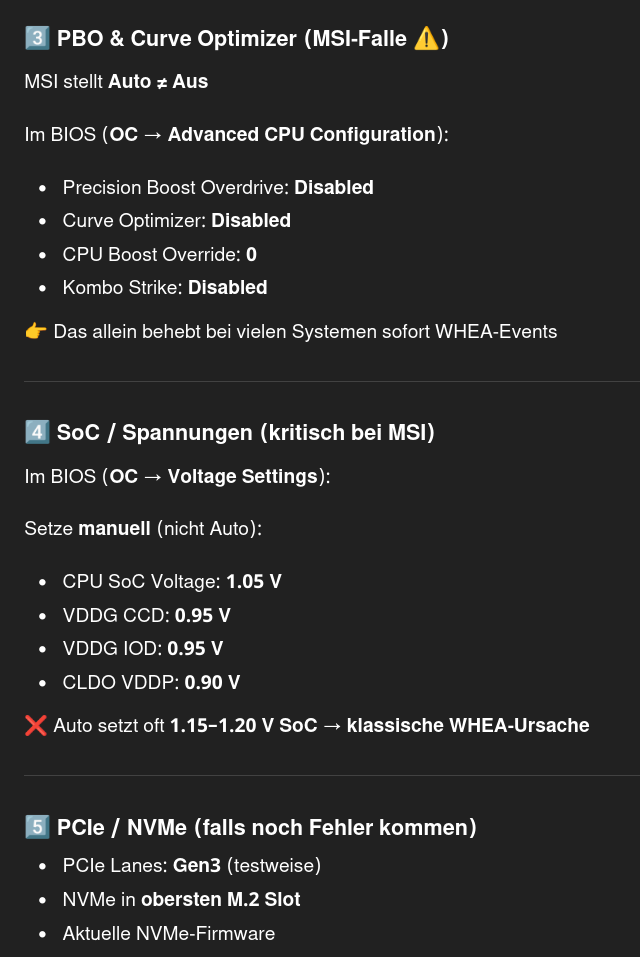Click the CLDO VDDP voltage line
640x957 pixels.
point(151,682)
